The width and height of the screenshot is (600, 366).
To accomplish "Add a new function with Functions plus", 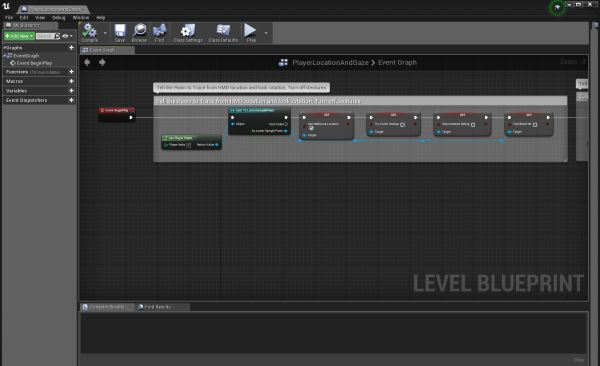I will pos(71,72).
